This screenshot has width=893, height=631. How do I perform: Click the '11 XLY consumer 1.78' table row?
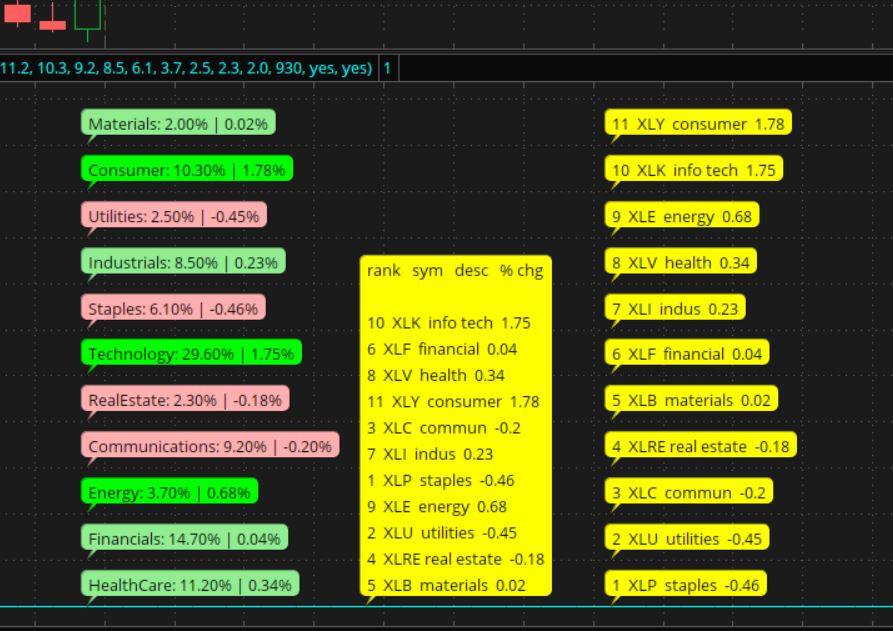(453, 401)
